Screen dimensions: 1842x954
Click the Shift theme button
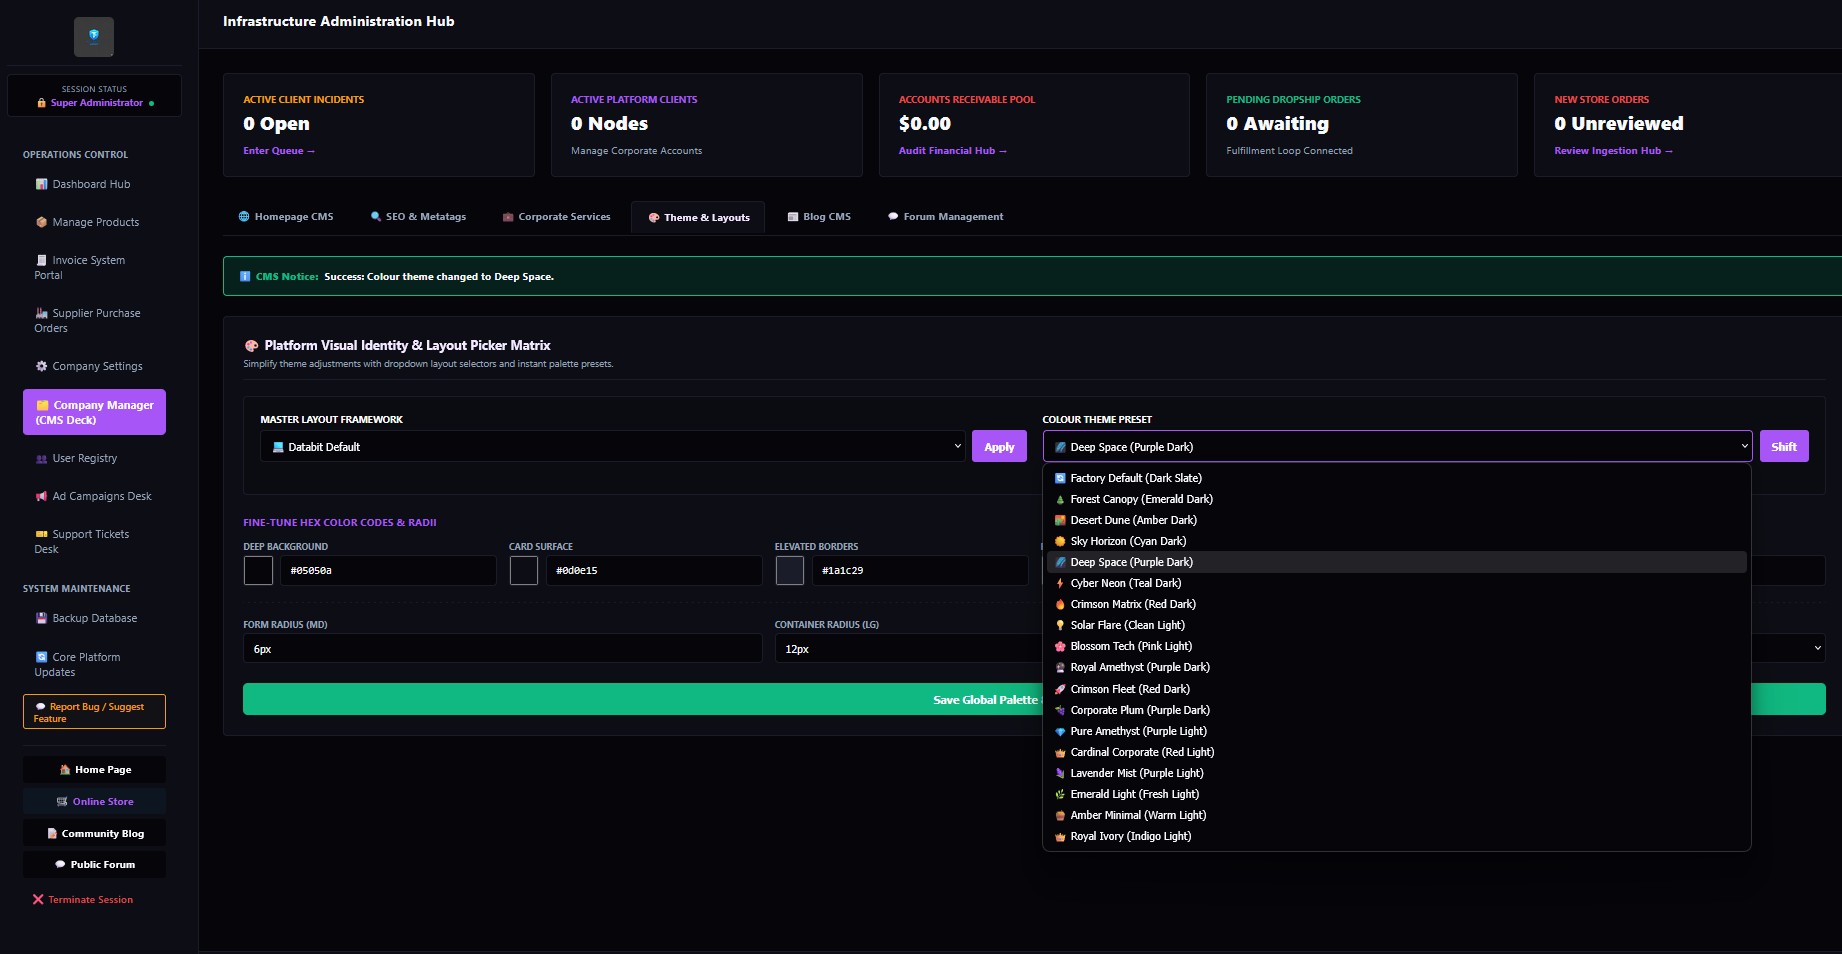click(x=1784, y=446)
